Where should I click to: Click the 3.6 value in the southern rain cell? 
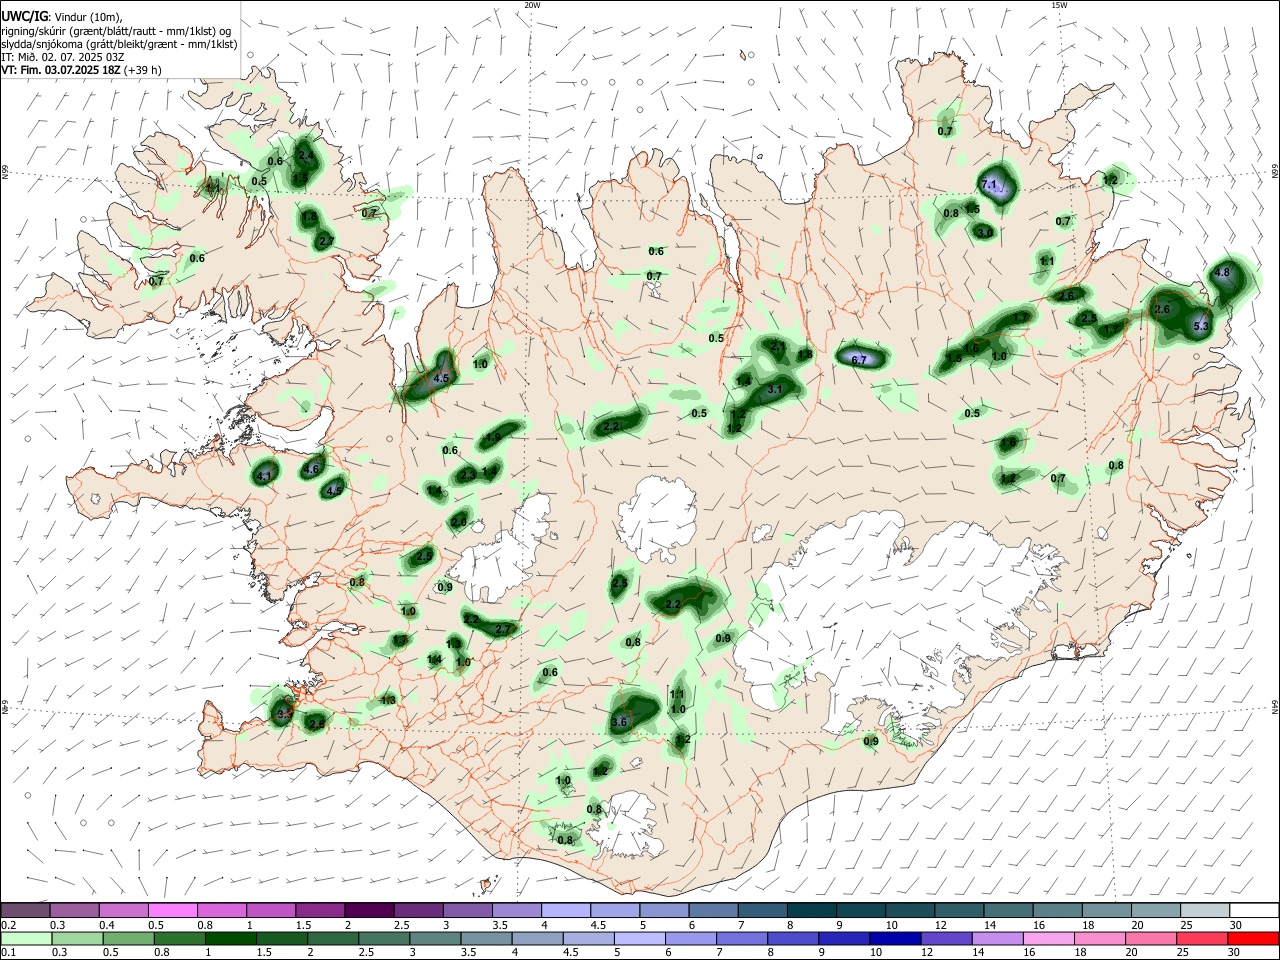(619, 722)
